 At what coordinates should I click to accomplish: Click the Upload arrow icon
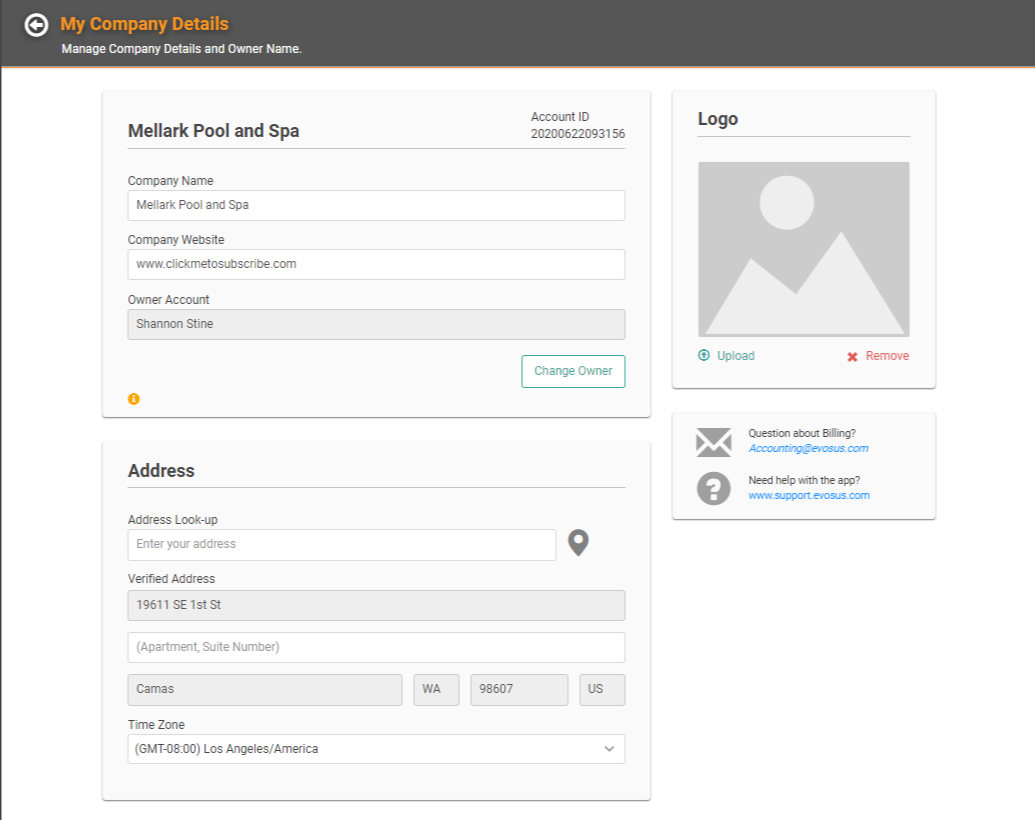tap(704, 355)
